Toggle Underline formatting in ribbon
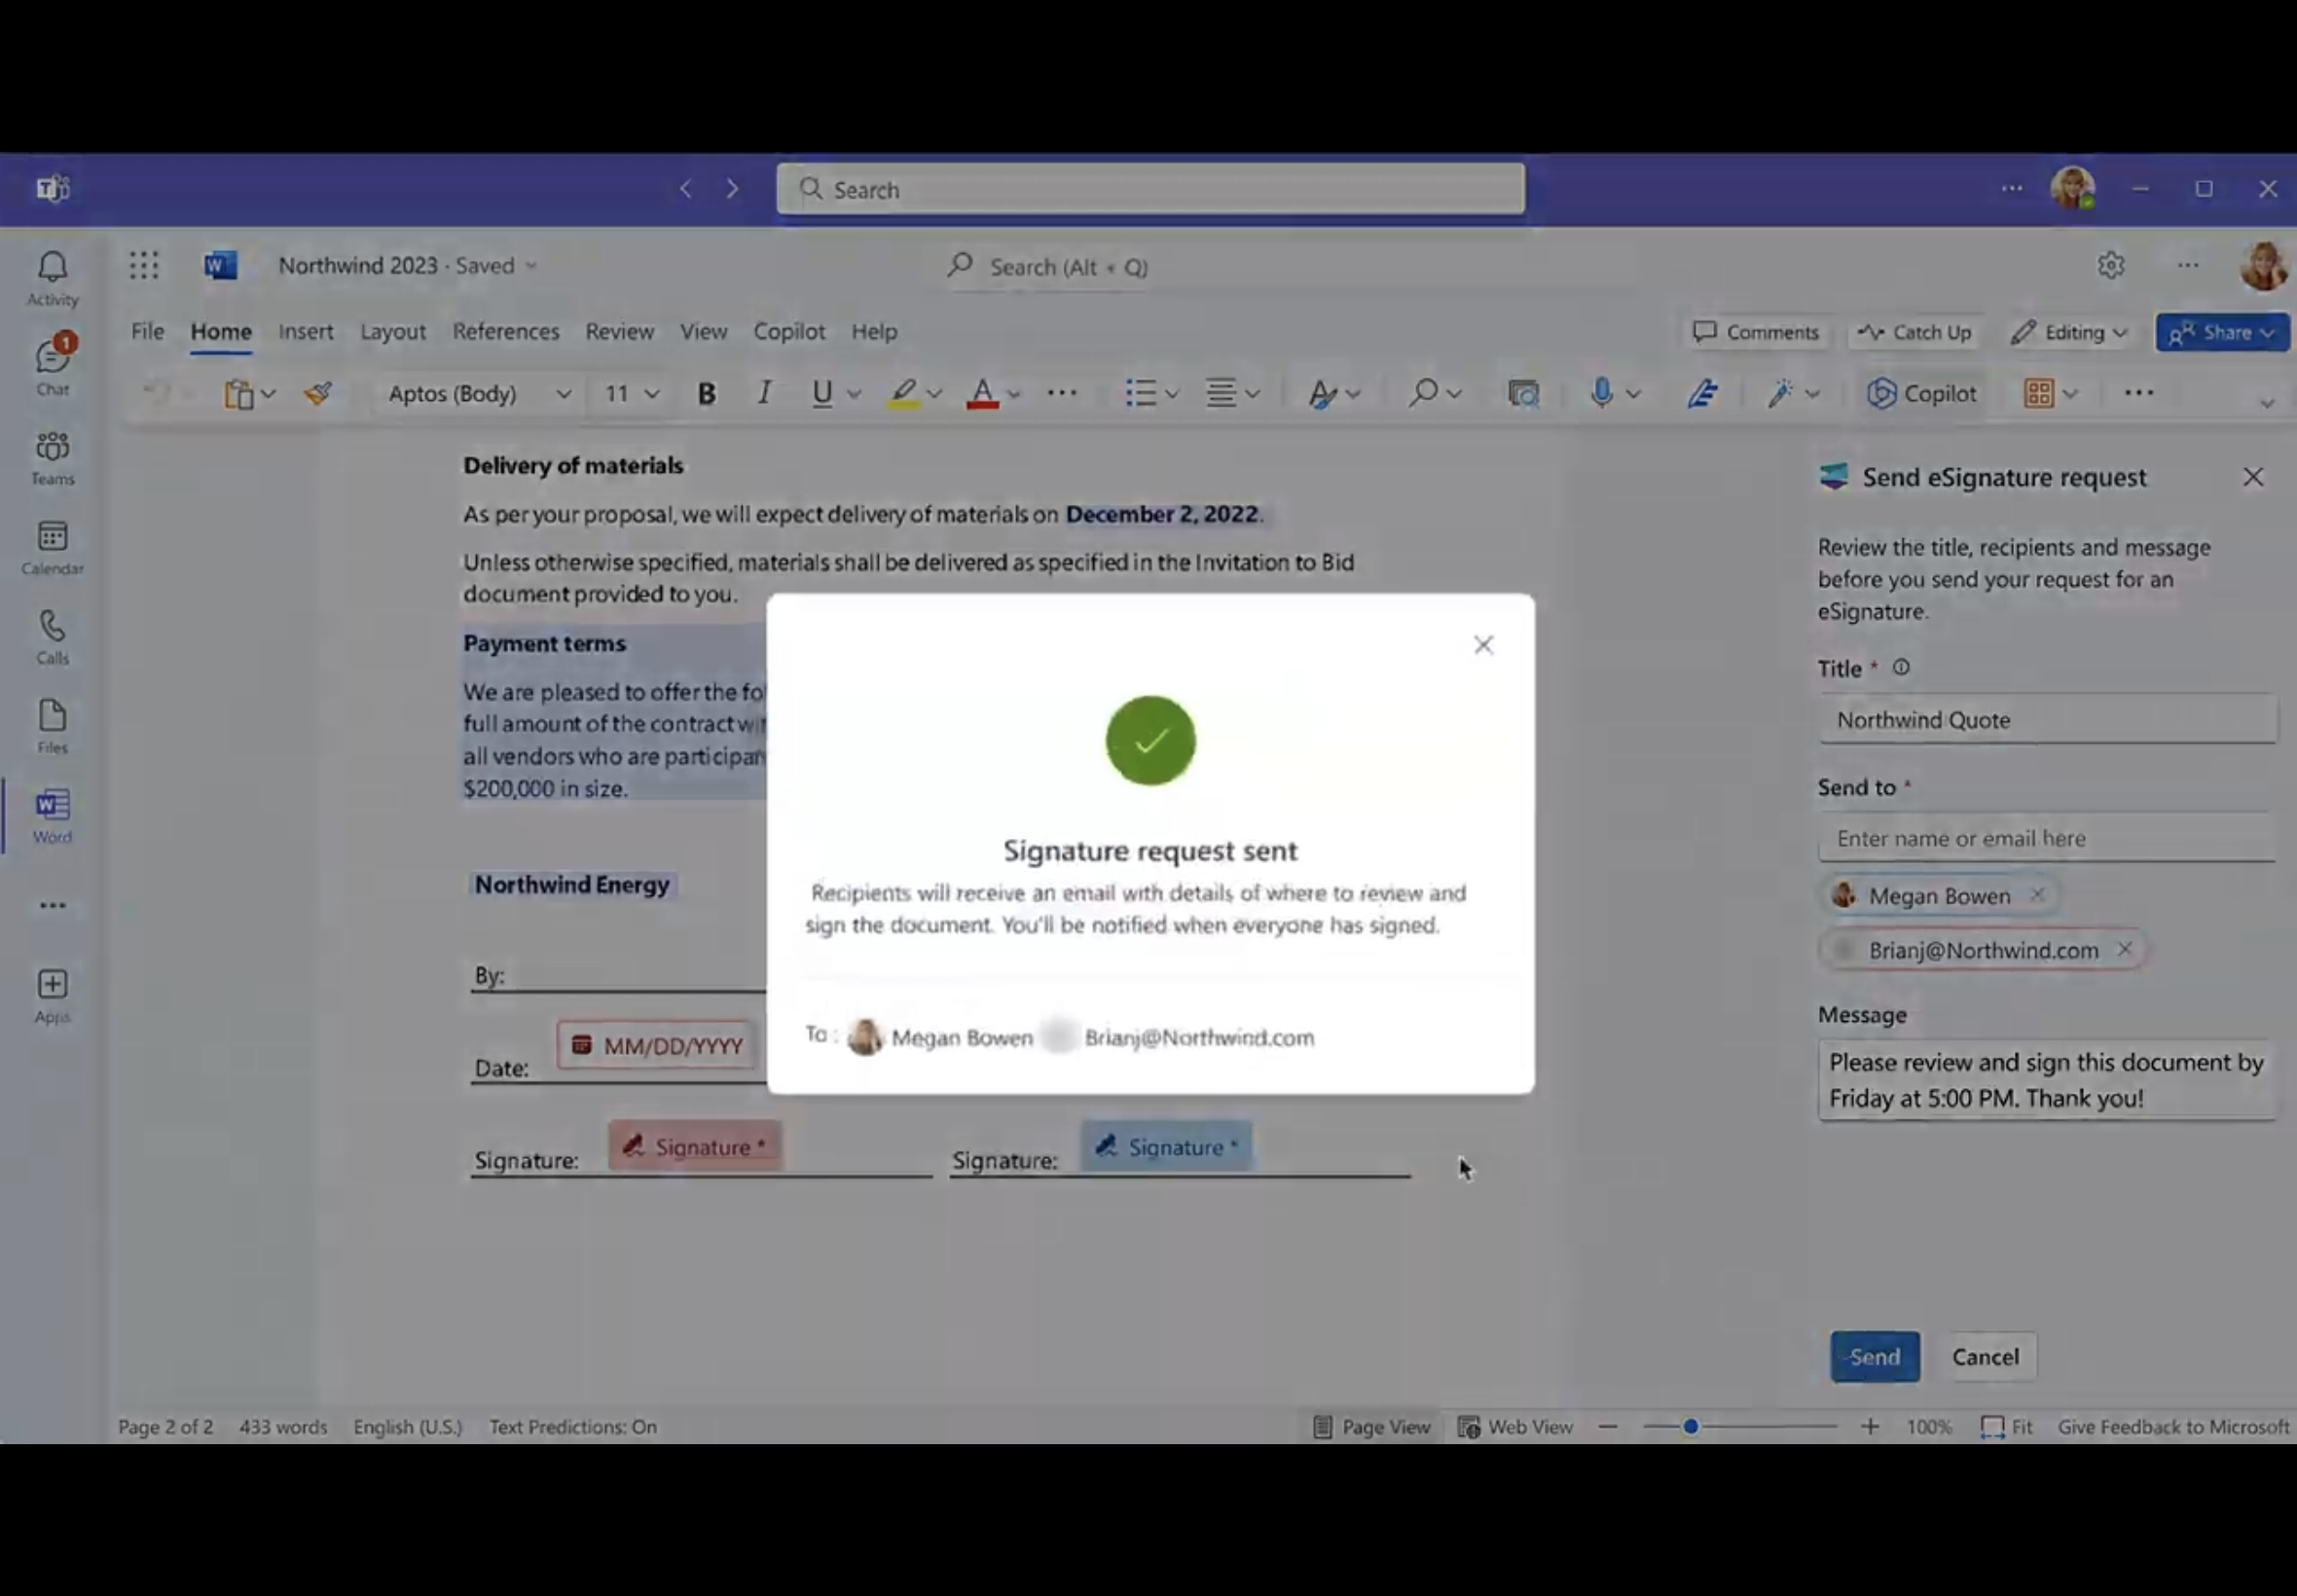The height and width of the screenshot is (1596, 2297). tap(820, 392)
